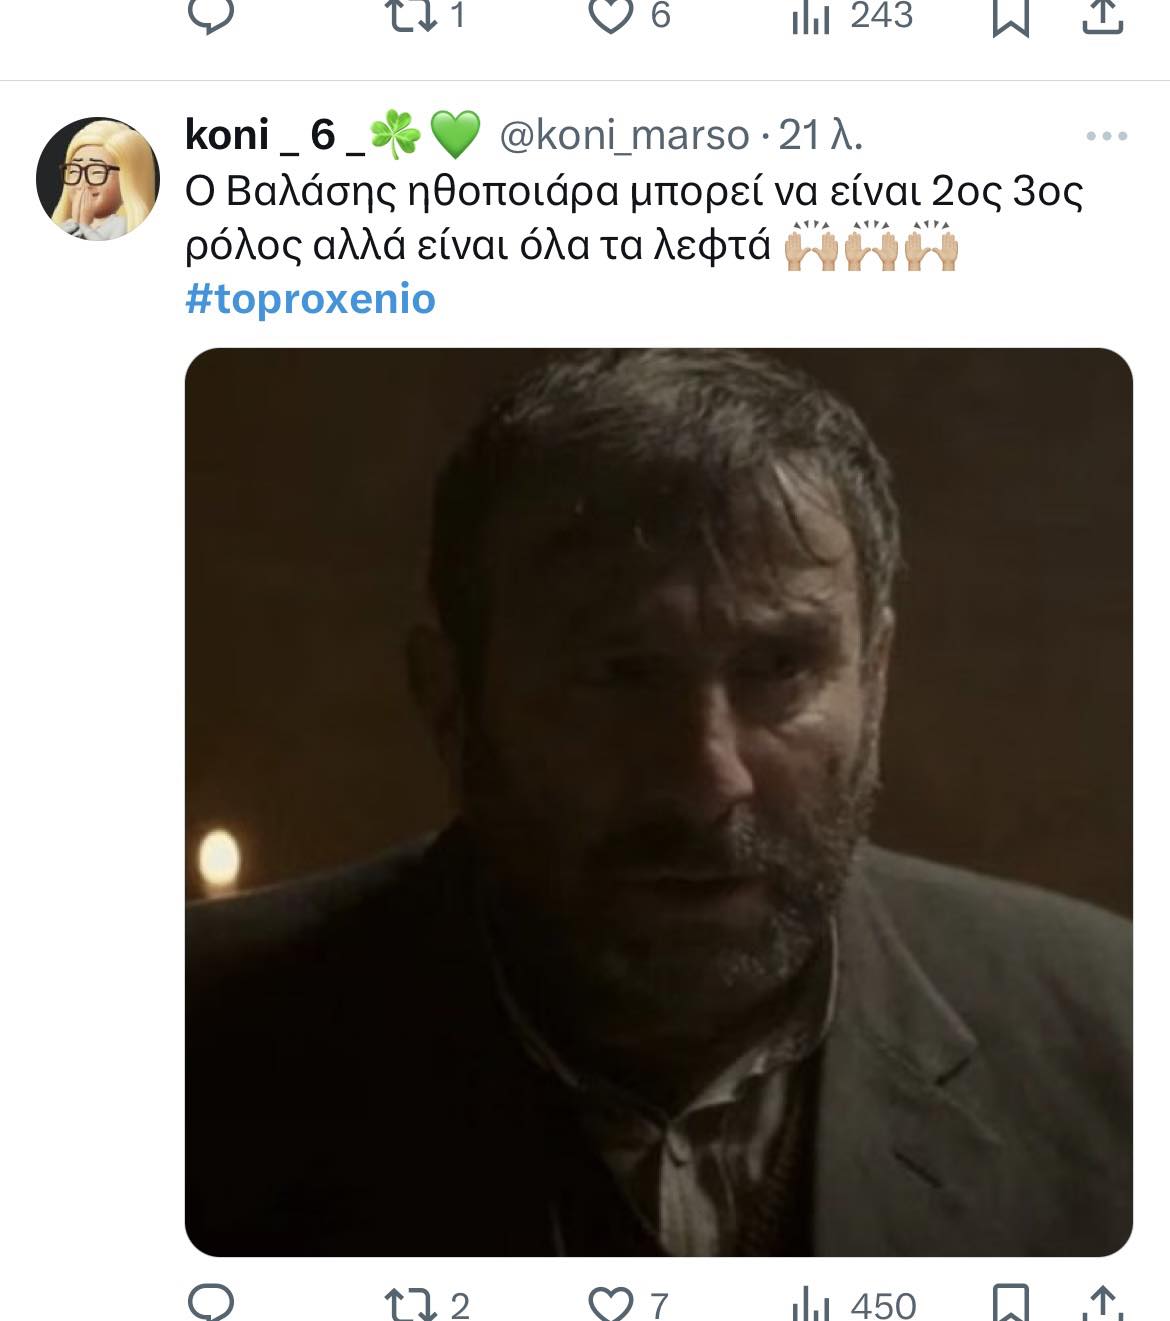This screenshot has width=1170, height=1321.
Task: Expand the attached tweet photo
Action: [x=658, y=801]
